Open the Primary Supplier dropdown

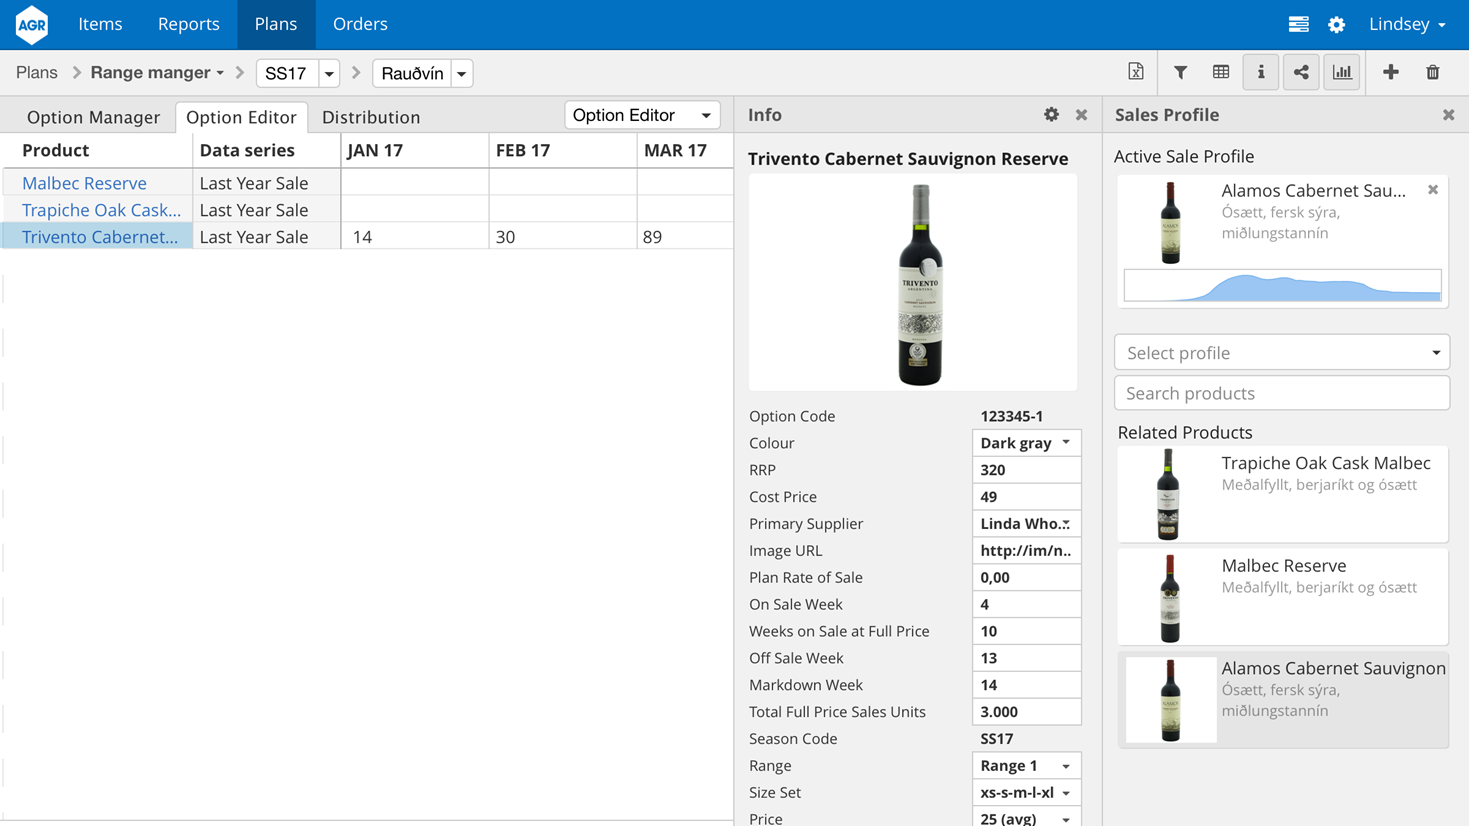(1026, 524)
